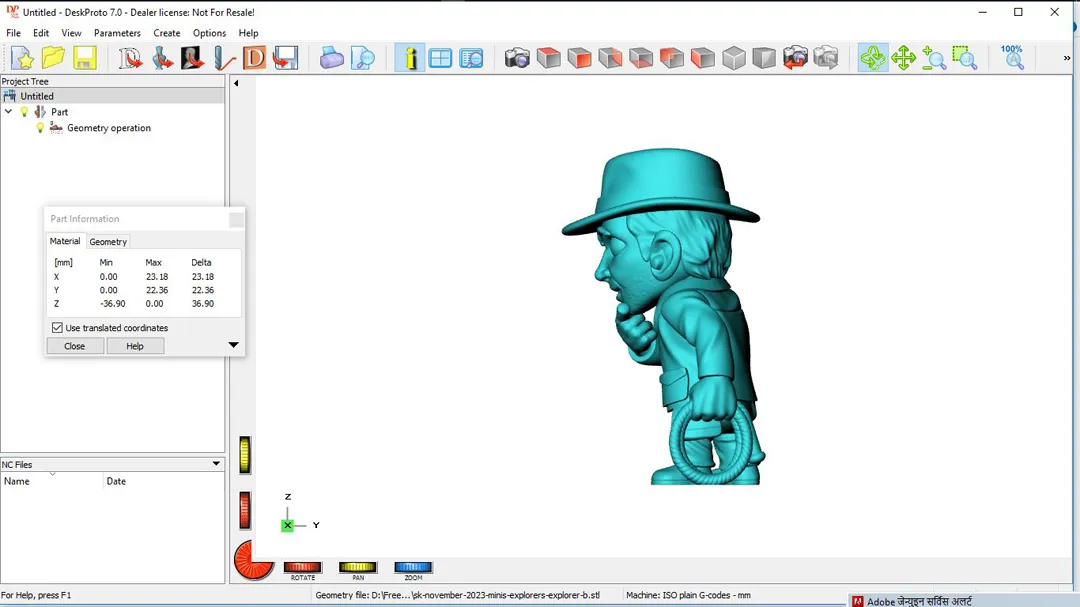Click the Name column header in NC Files
Screen dimensions: 1080x607
pos(52,481)
